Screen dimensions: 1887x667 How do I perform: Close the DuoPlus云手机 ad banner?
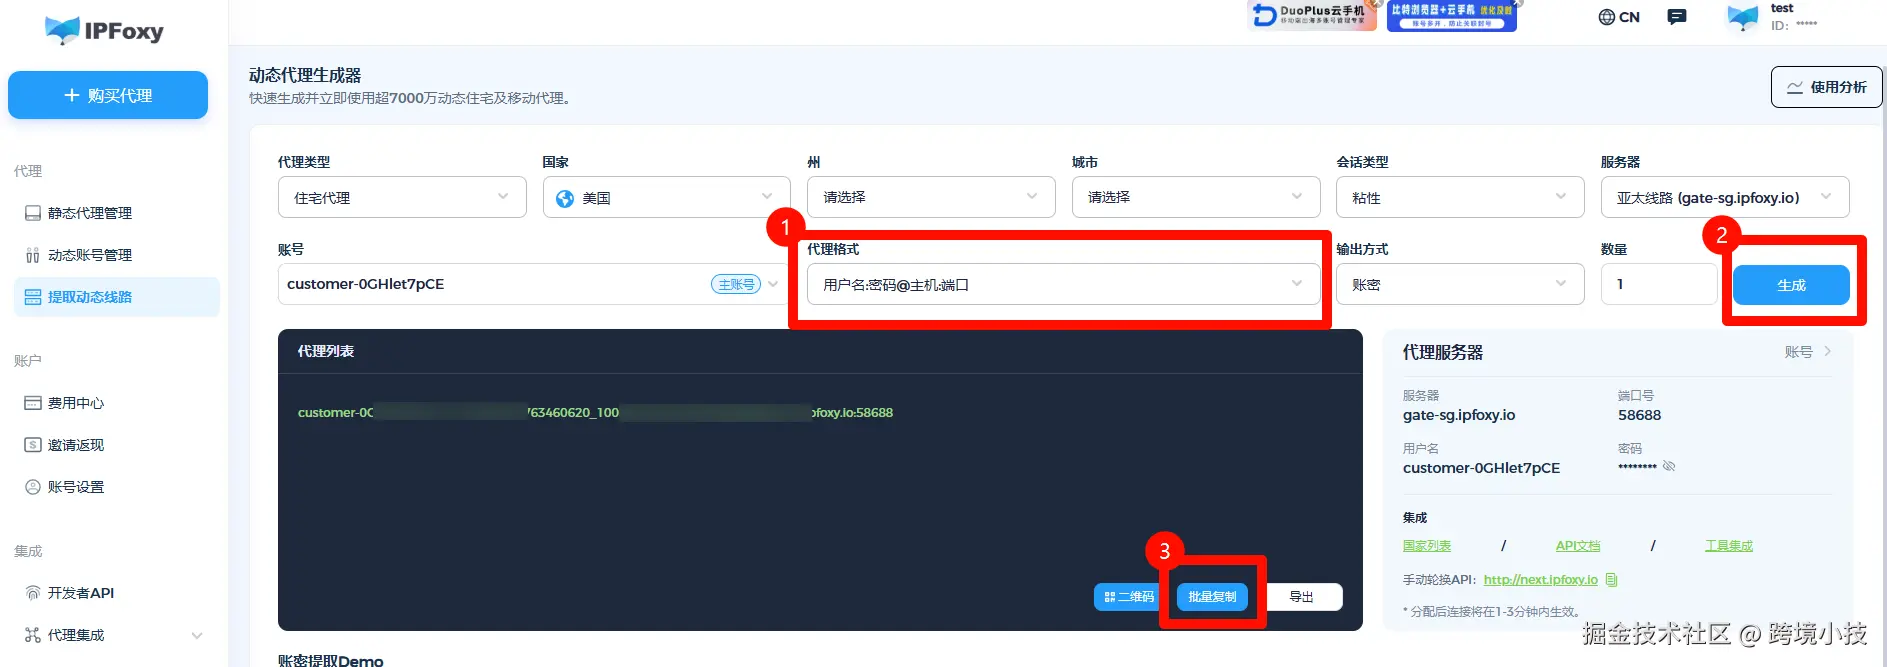coord(1377,4)
